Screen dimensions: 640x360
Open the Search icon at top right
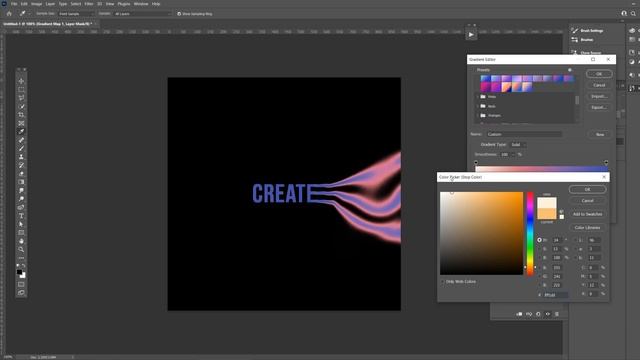[x=633, y=13]
